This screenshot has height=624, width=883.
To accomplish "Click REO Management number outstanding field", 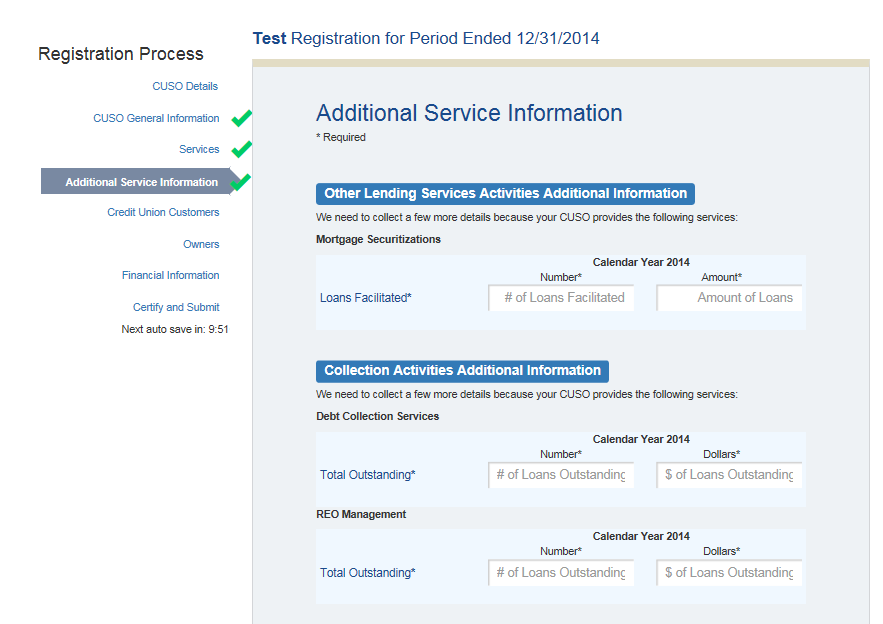I will pos(561,572).
